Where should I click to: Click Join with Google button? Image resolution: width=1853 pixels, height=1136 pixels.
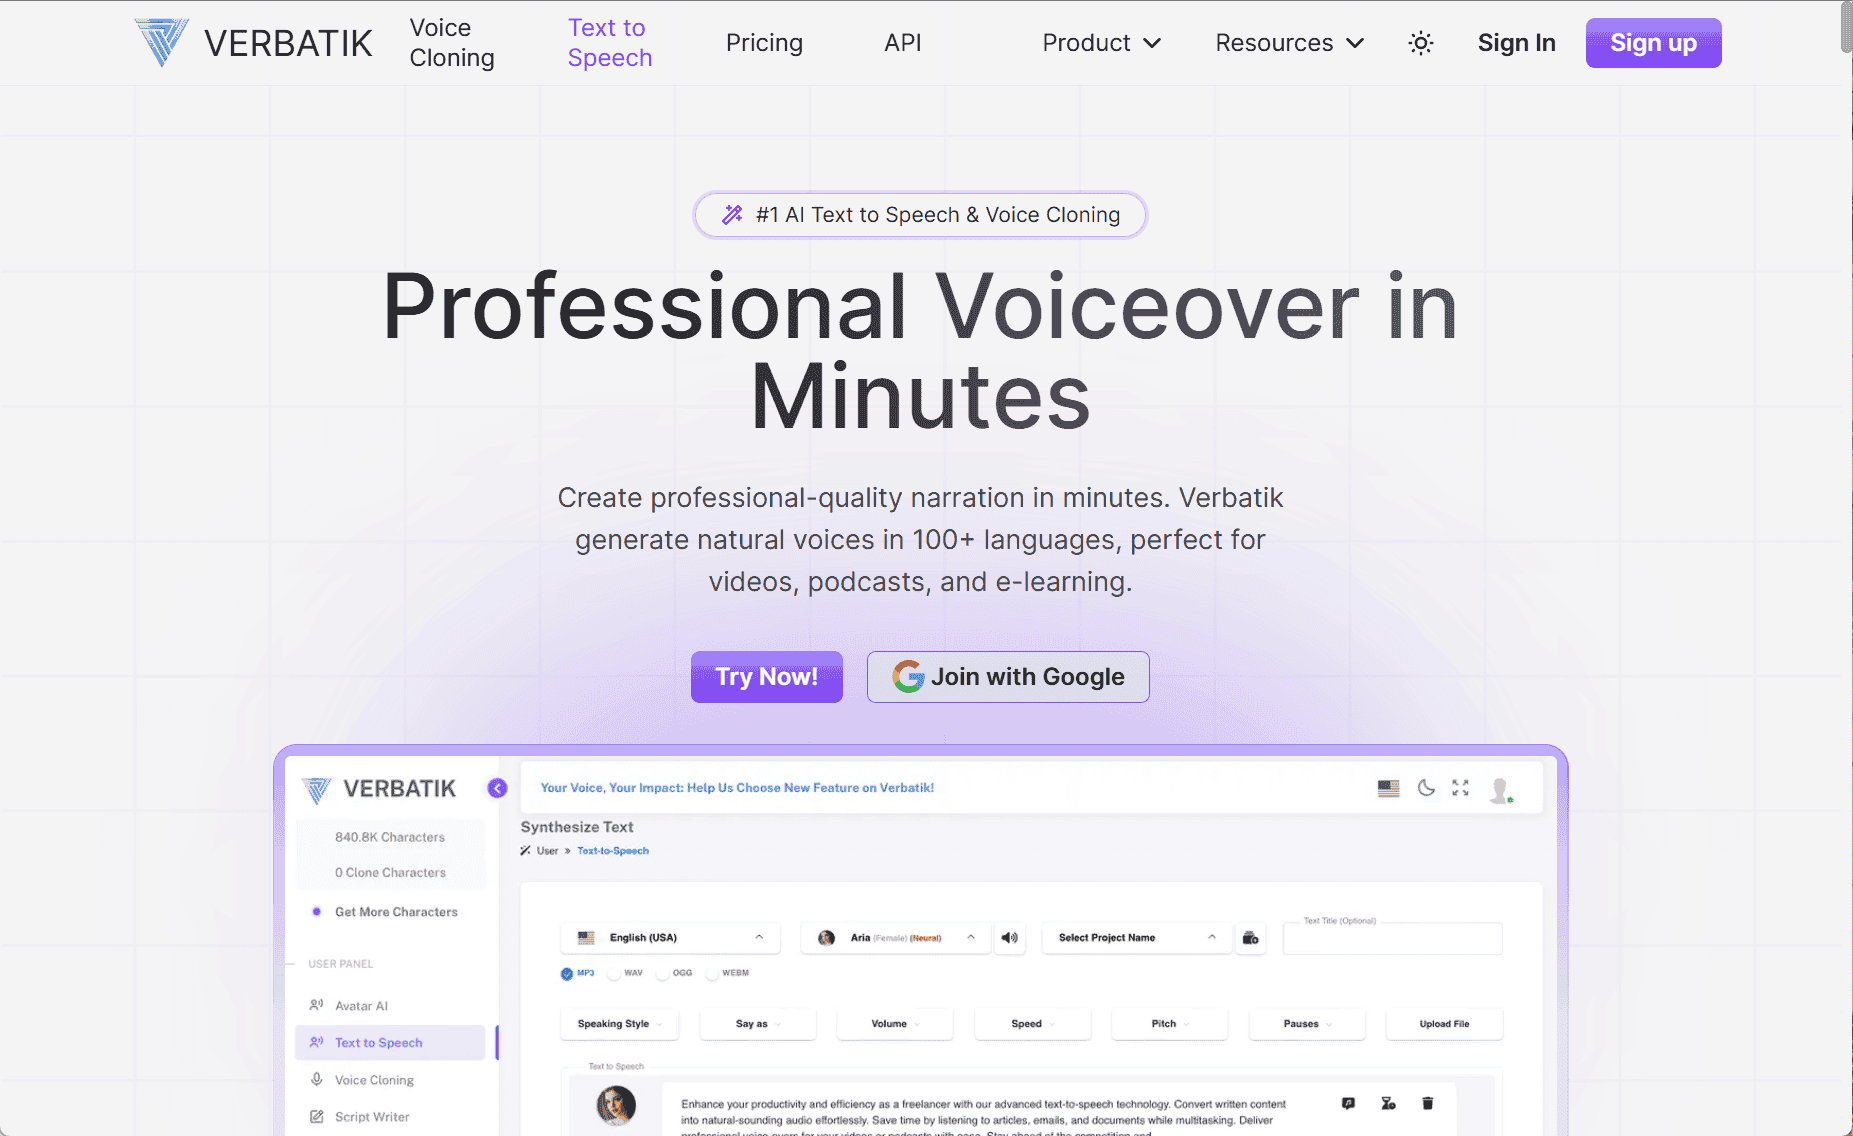(1008, 677)
